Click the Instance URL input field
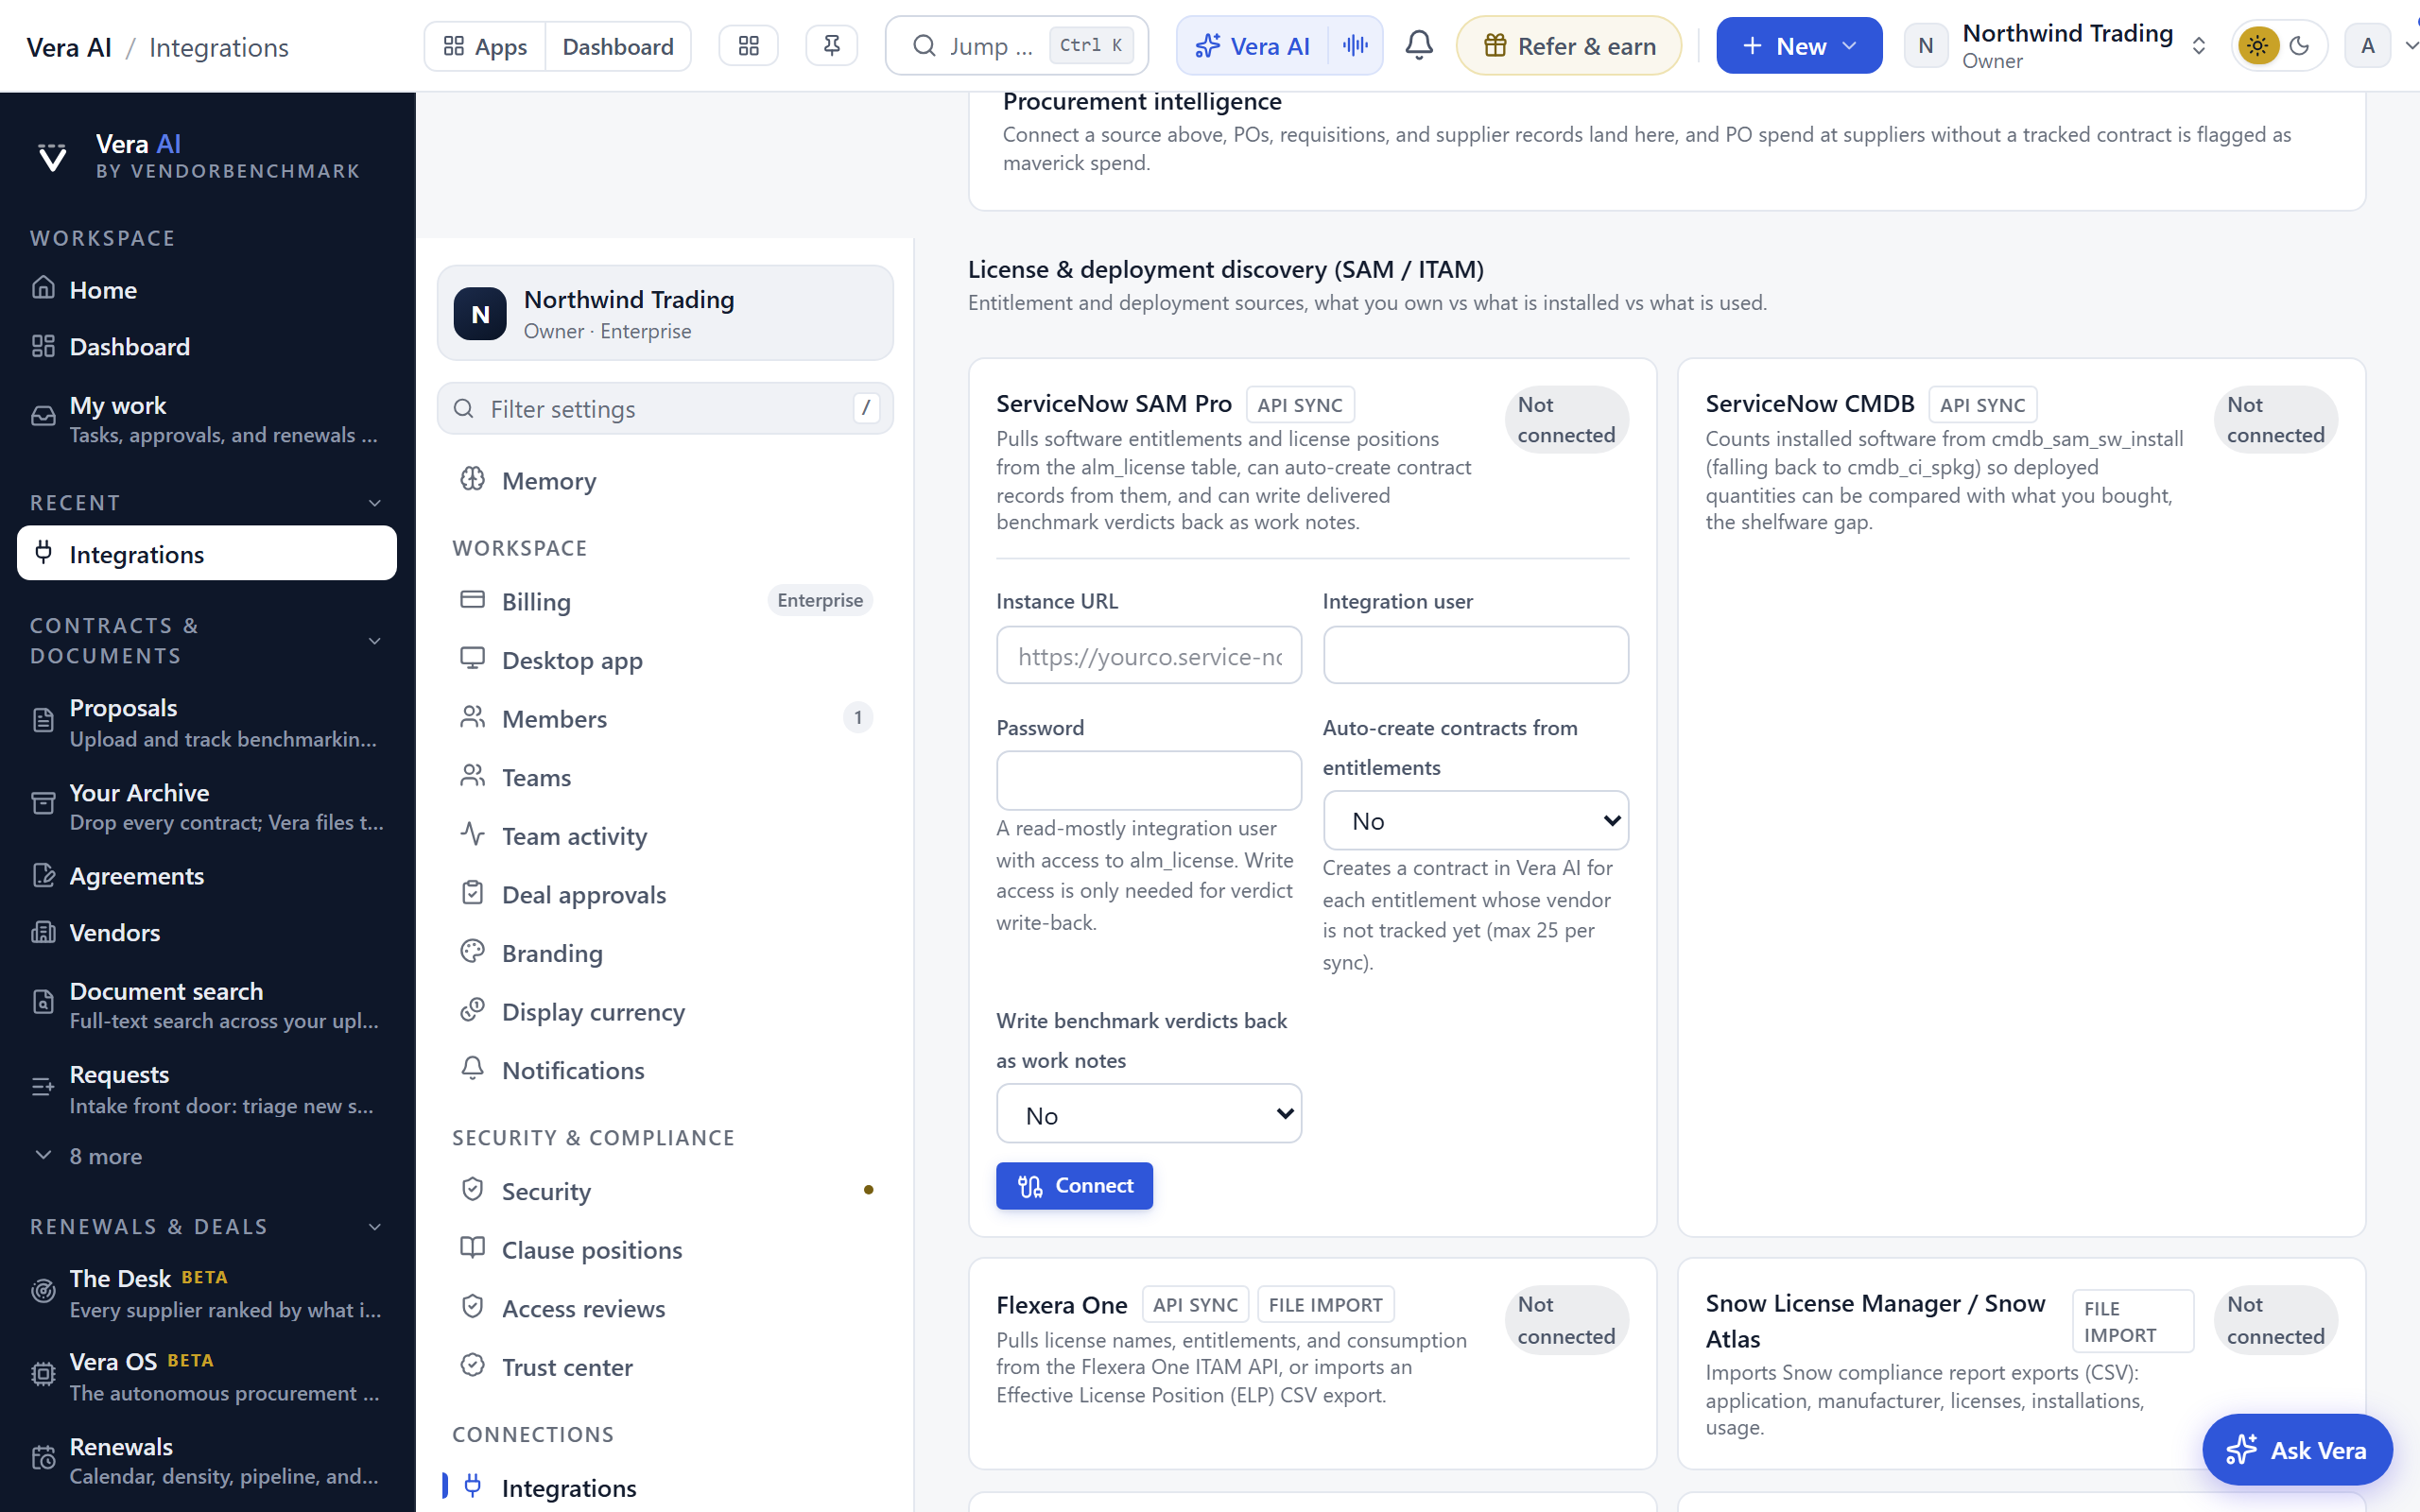Image resolution: width=2420 pixels, height=1512 pixels. tap(1149, 656)
